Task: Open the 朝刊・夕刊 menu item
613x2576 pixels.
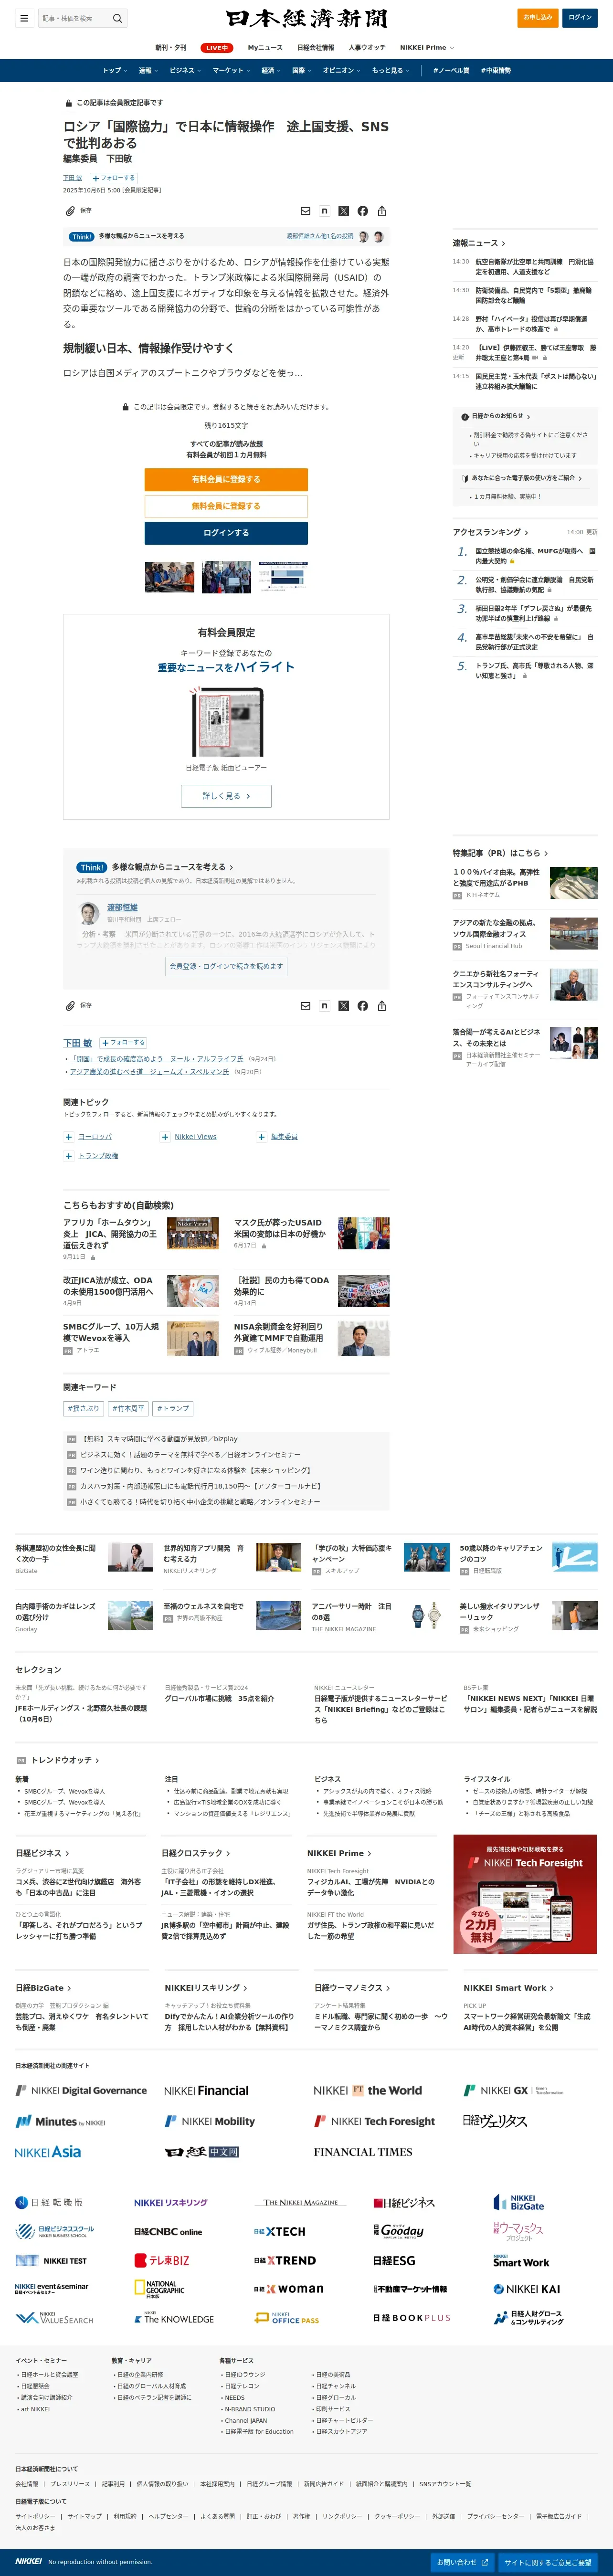Action: click(x=171, y=48)
